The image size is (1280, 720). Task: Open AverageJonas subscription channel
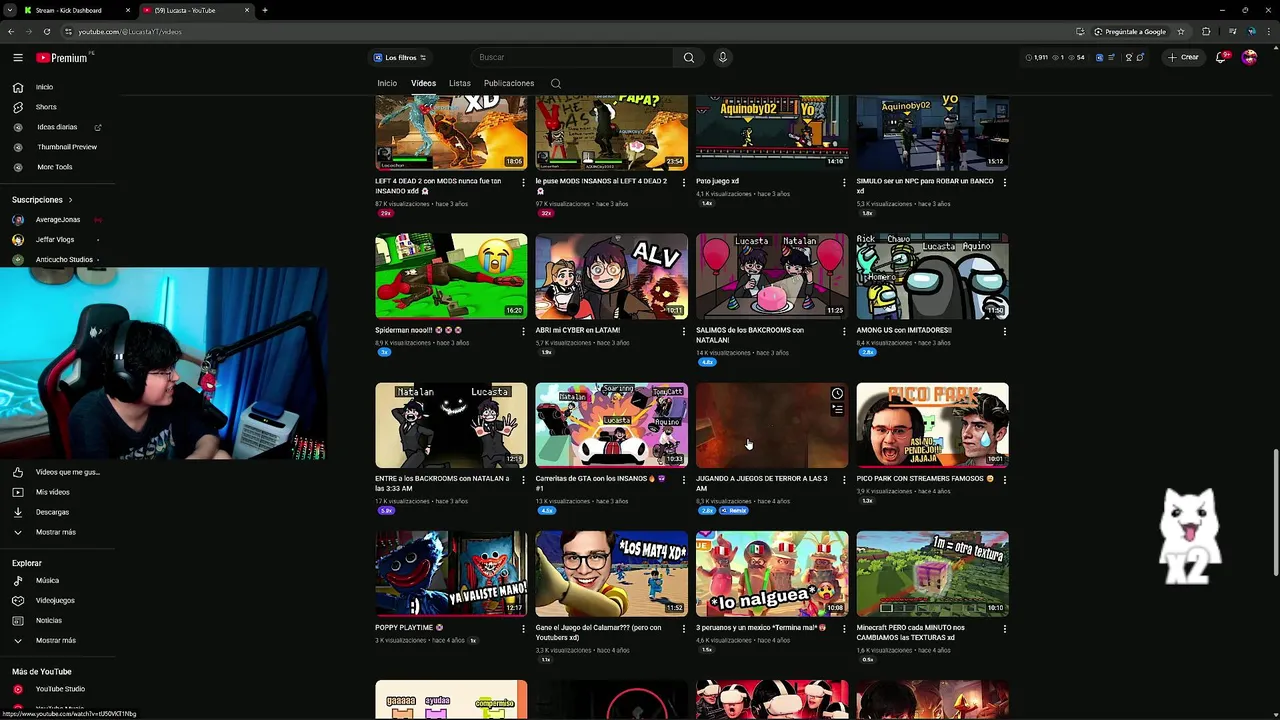coord(58,220)
